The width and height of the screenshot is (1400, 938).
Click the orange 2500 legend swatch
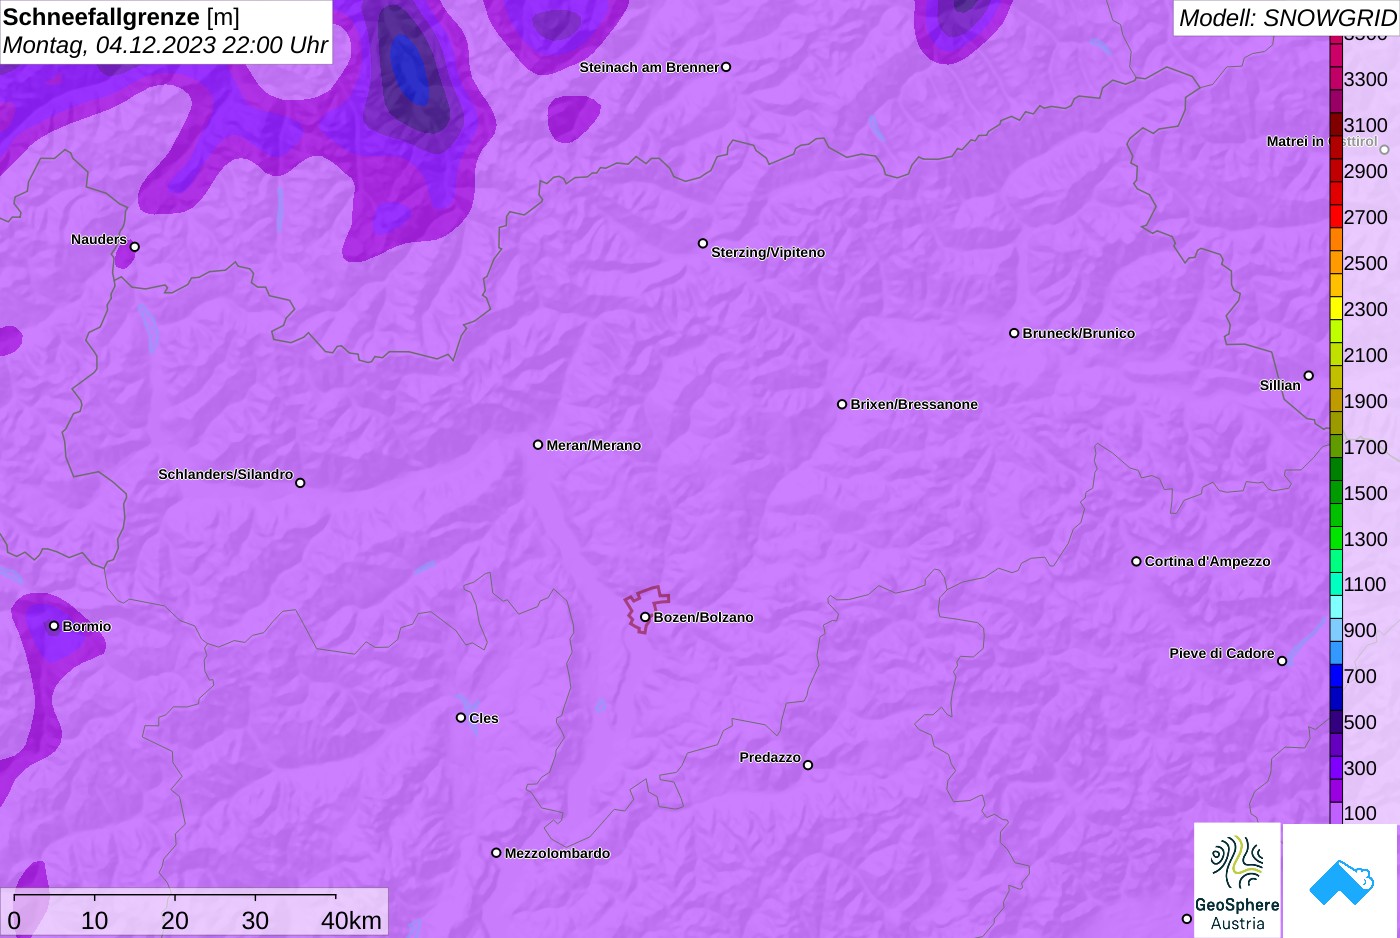(1336, 262)
